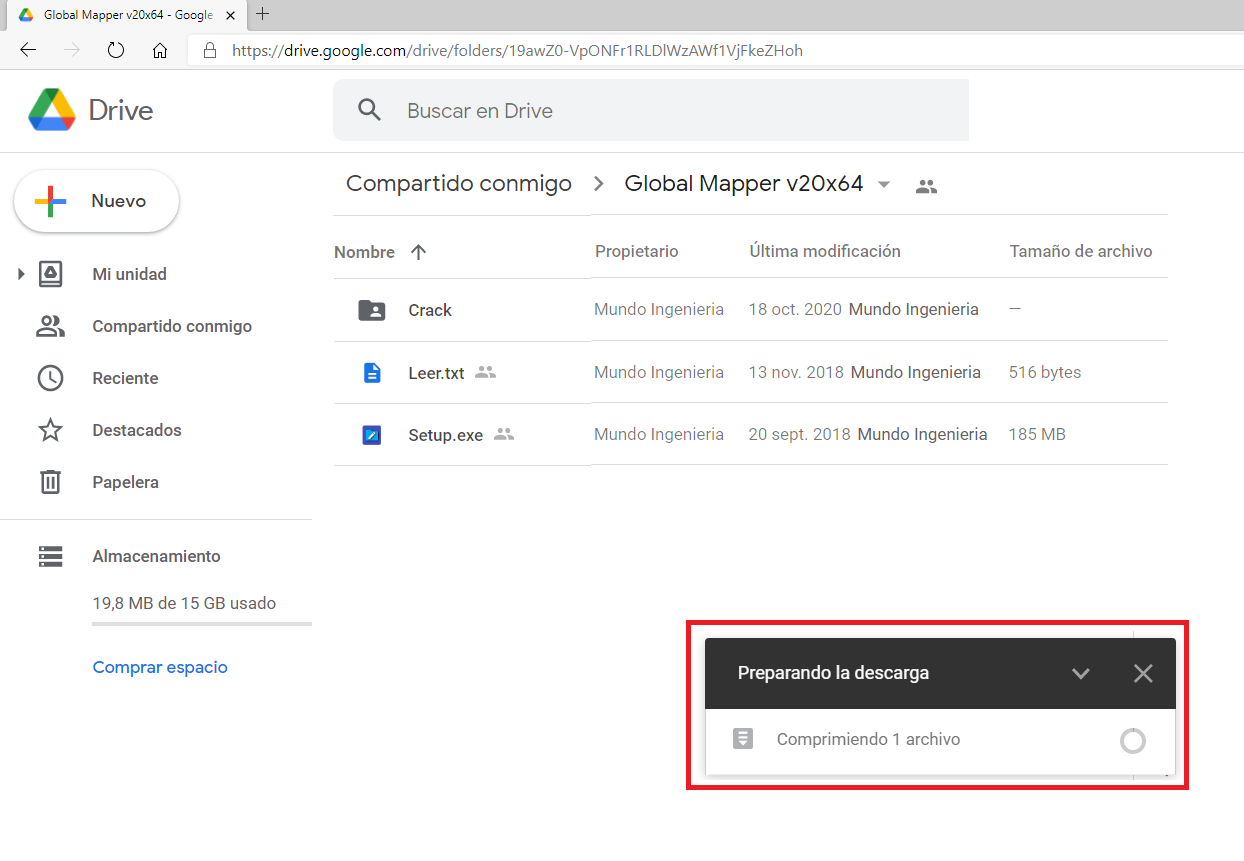
Task: Reload the page with refresh icon
Action: click(116, 50)
